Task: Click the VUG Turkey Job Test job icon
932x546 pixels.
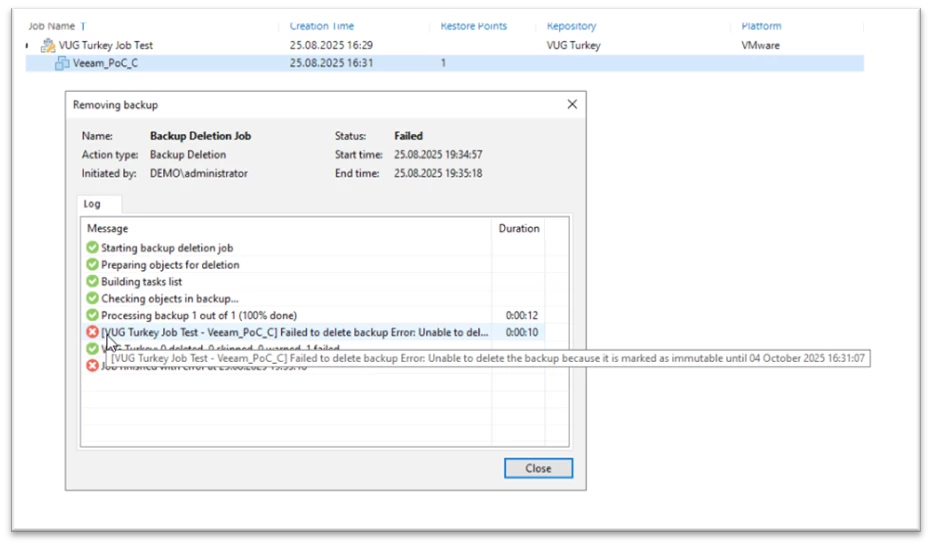Action: (48, 45)
